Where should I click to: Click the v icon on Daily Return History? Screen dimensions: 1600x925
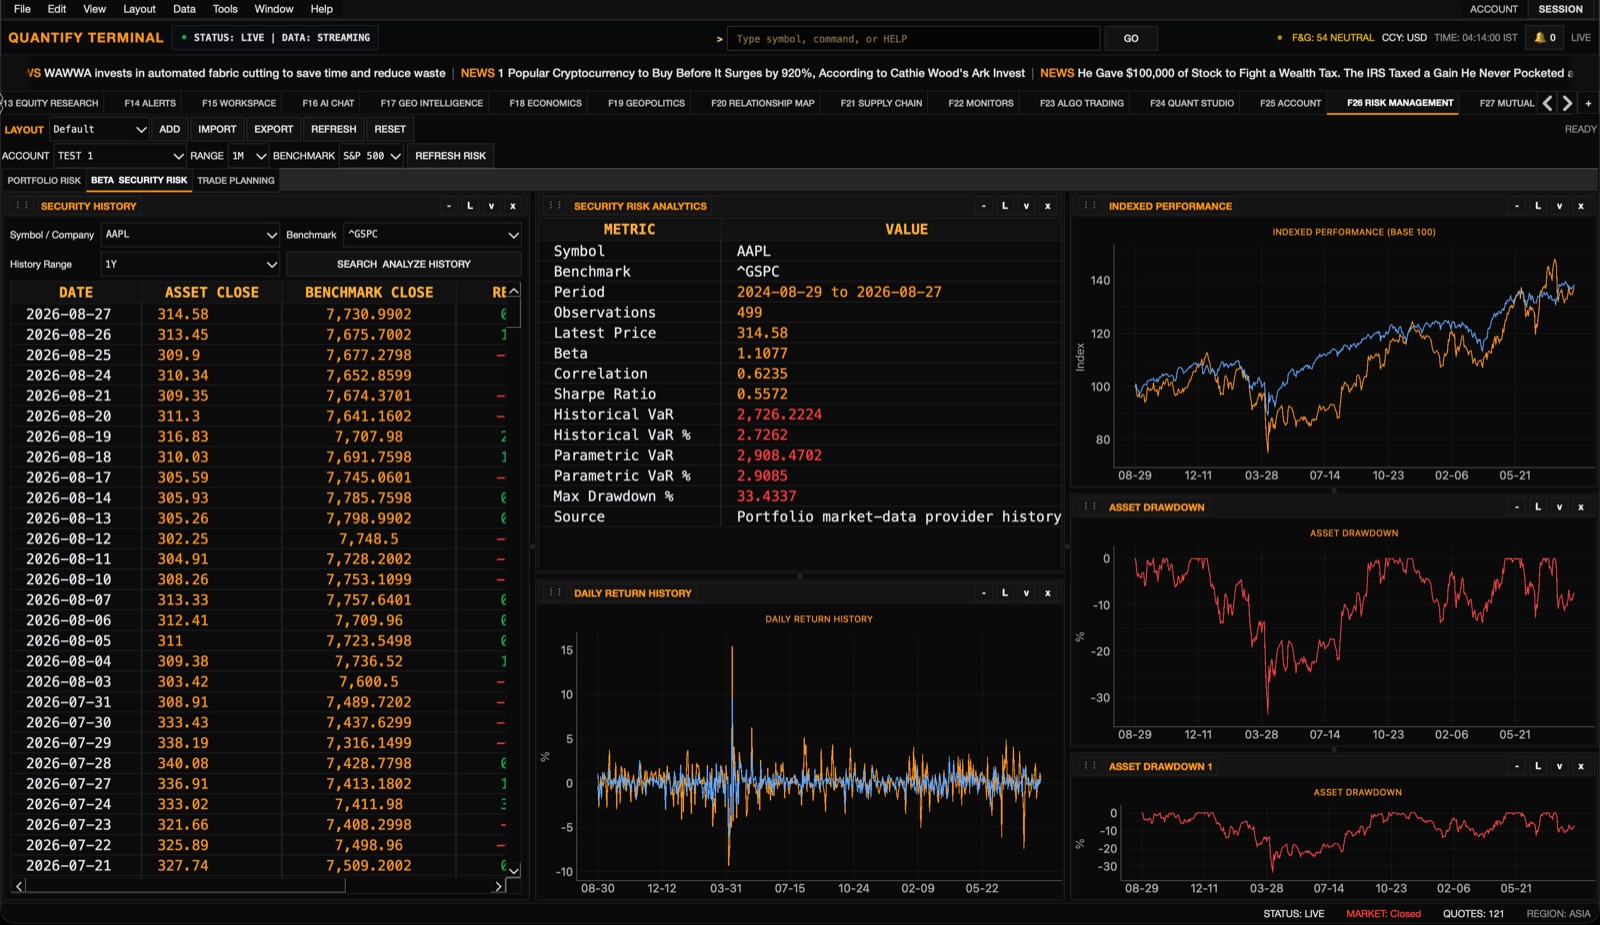tap(1026, 593)
